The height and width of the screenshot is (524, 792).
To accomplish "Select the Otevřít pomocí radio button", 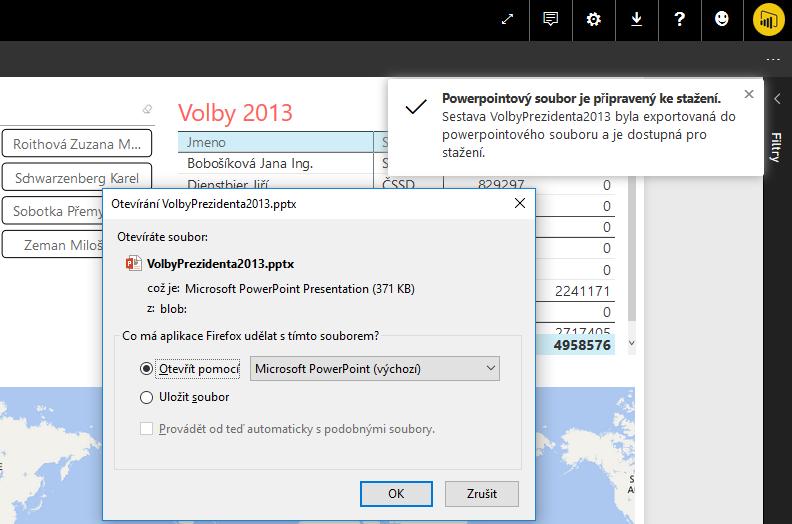I will tap(146, 369).
